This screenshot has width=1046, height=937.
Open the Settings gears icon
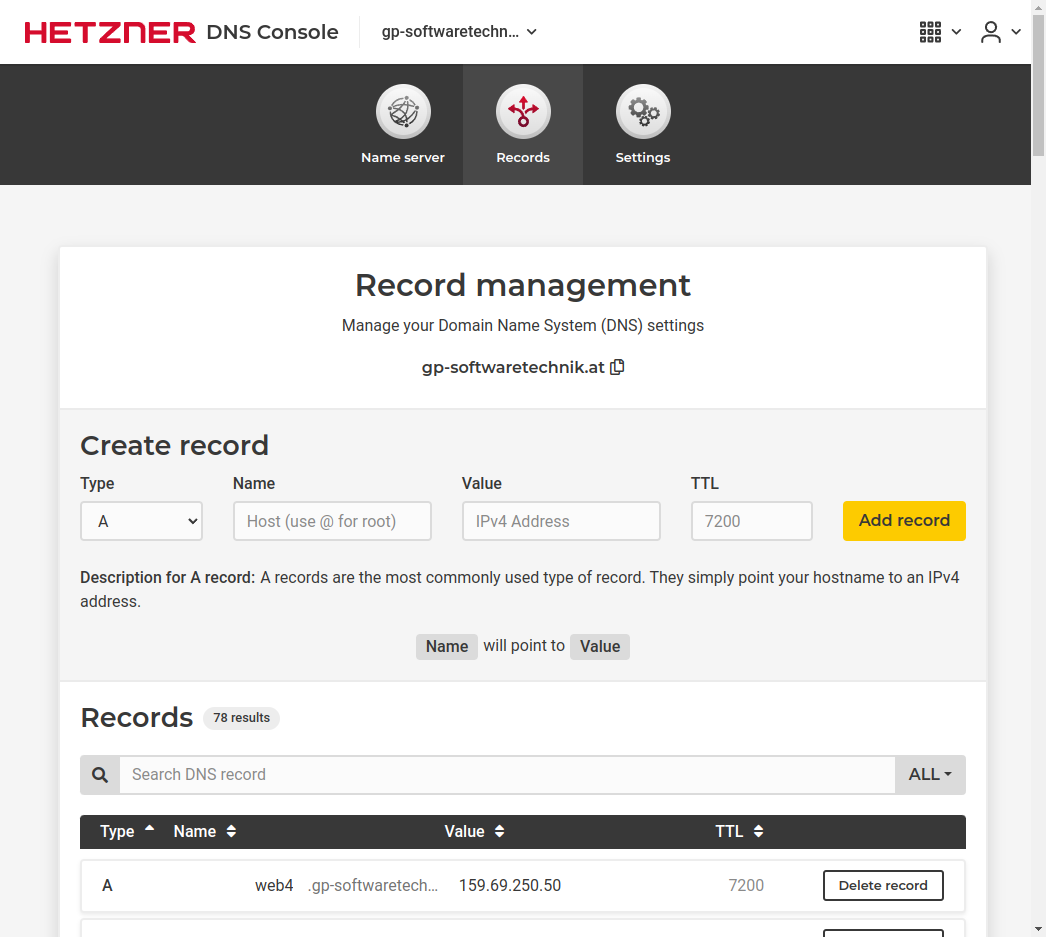pyautogui.click(x=643, y=112)
